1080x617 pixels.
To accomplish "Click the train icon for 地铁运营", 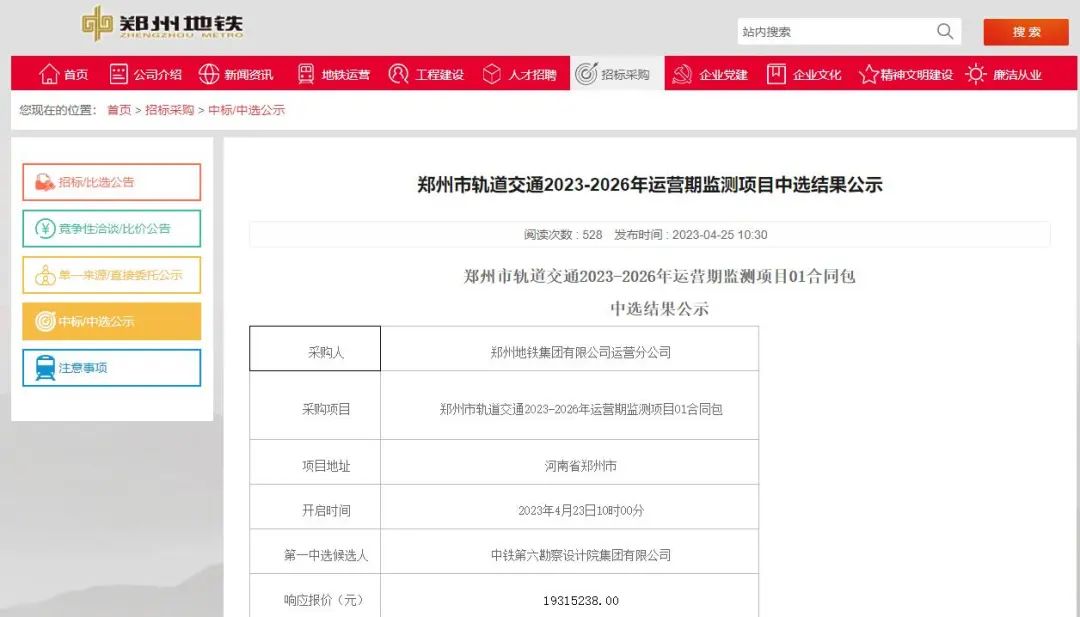I will pyautogui.click(x=306, y=74).
